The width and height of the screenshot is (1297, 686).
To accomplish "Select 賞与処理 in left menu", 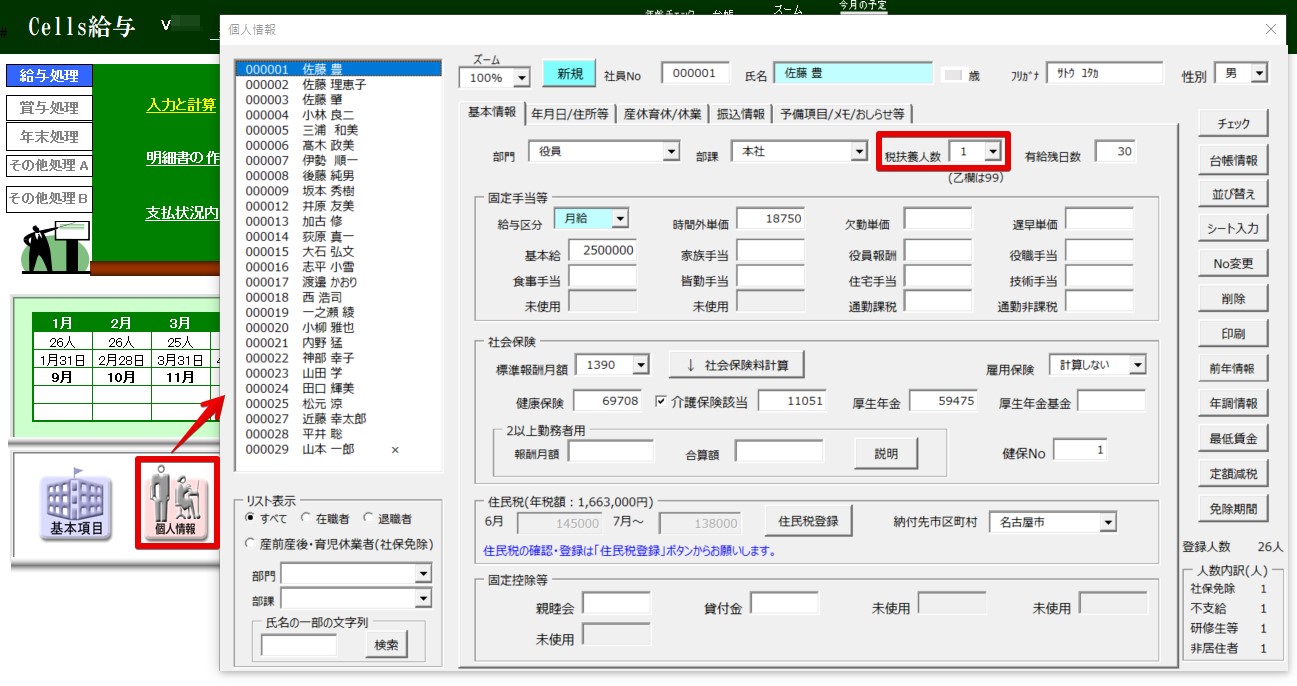I will point(49,107).
